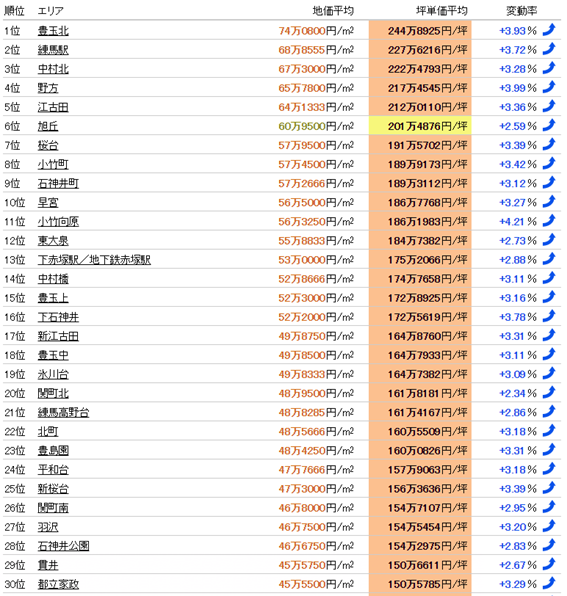The width and height of the screenshot is (567, 596).
Task: Click the upward arrow in 30位 都立家政 row
Action: coord(549,583)
